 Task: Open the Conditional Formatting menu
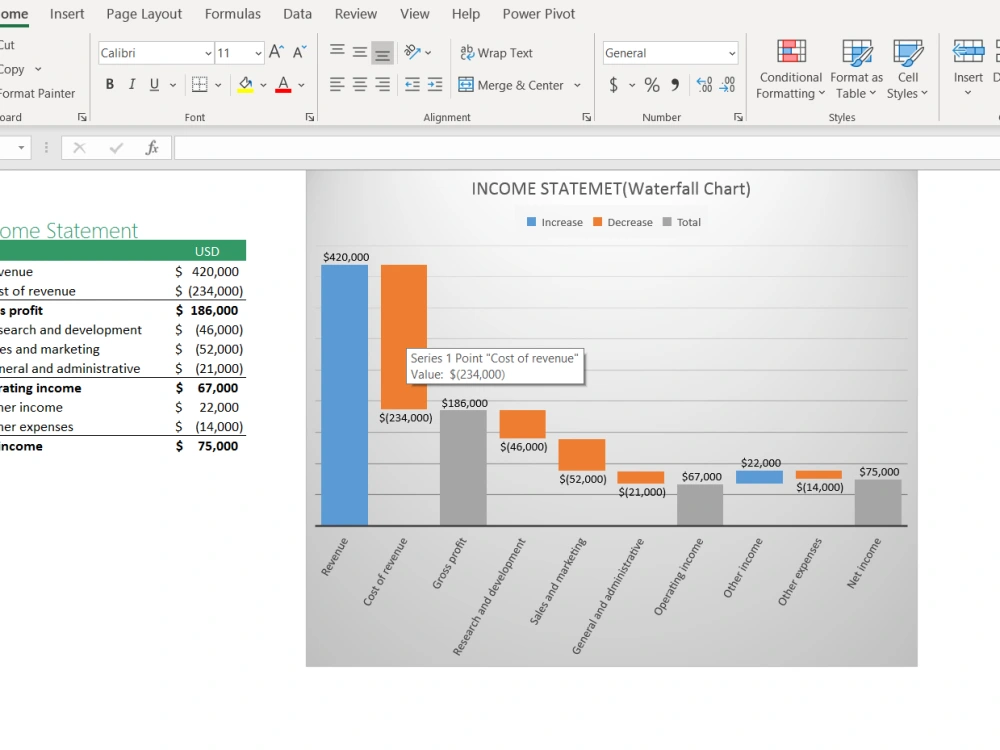791,69
